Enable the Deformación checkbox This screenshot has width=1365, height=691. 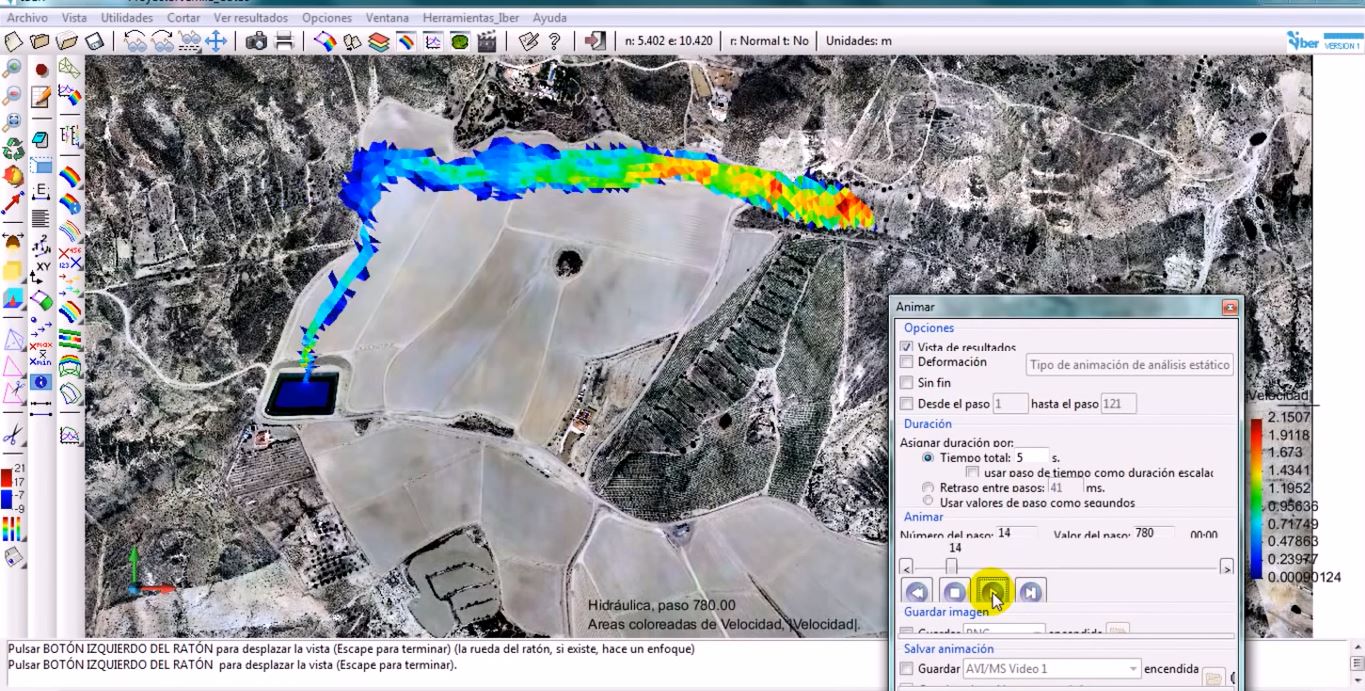907,362
